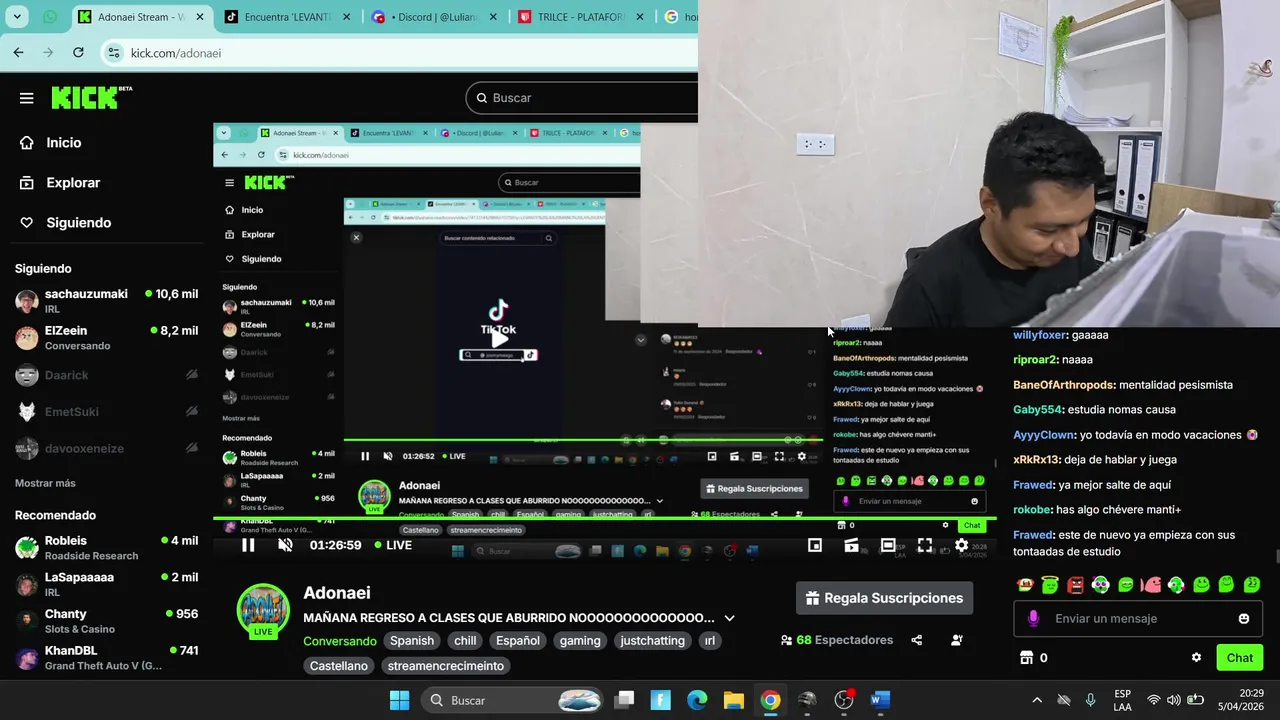1280x720 pixels.
Task: Select the justchatting tag
Action: pyautogui.click(x=652, y=641)
